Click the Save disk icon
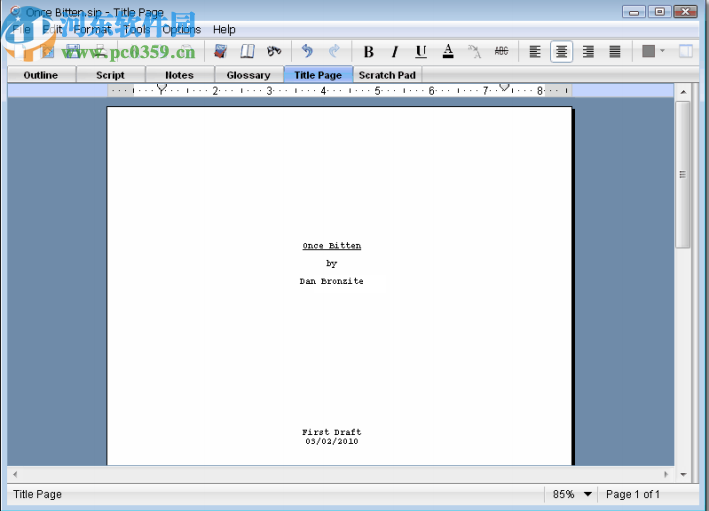Screen dimensions: 709x511 (73, 51)
